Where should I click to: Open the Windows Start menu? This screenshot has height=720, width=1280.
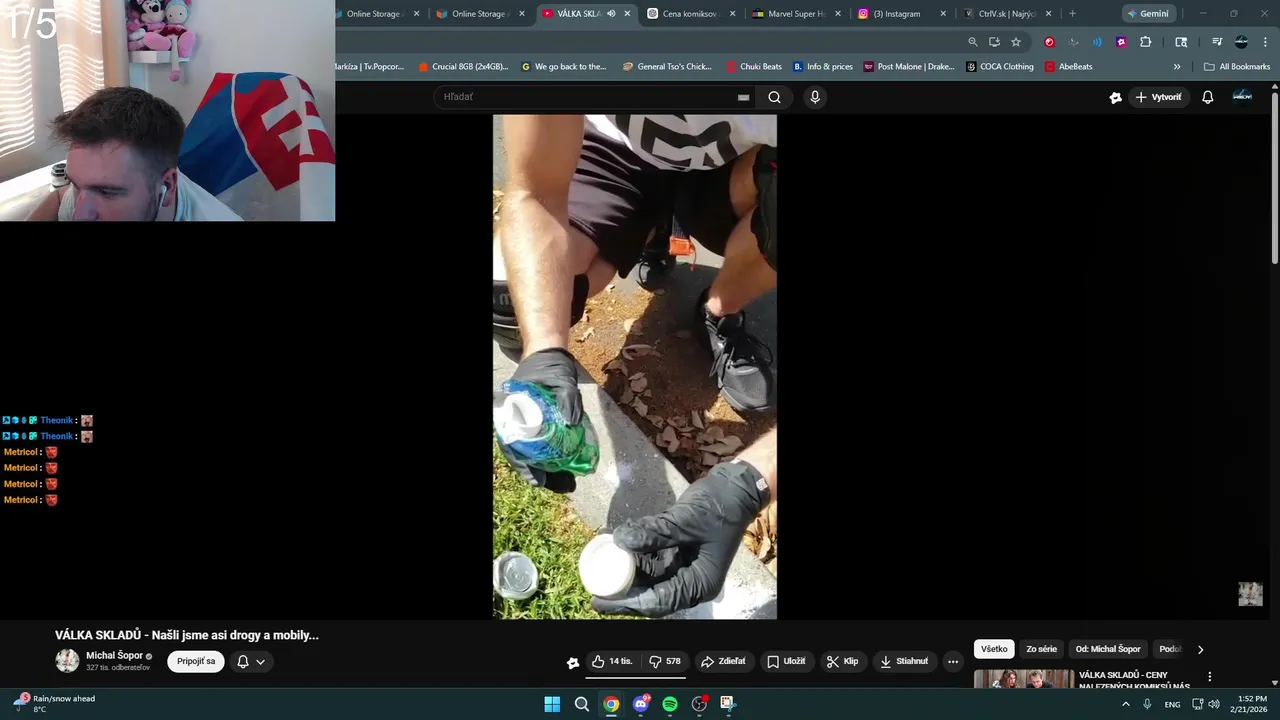pyautogui.click(x=552, y=704)
